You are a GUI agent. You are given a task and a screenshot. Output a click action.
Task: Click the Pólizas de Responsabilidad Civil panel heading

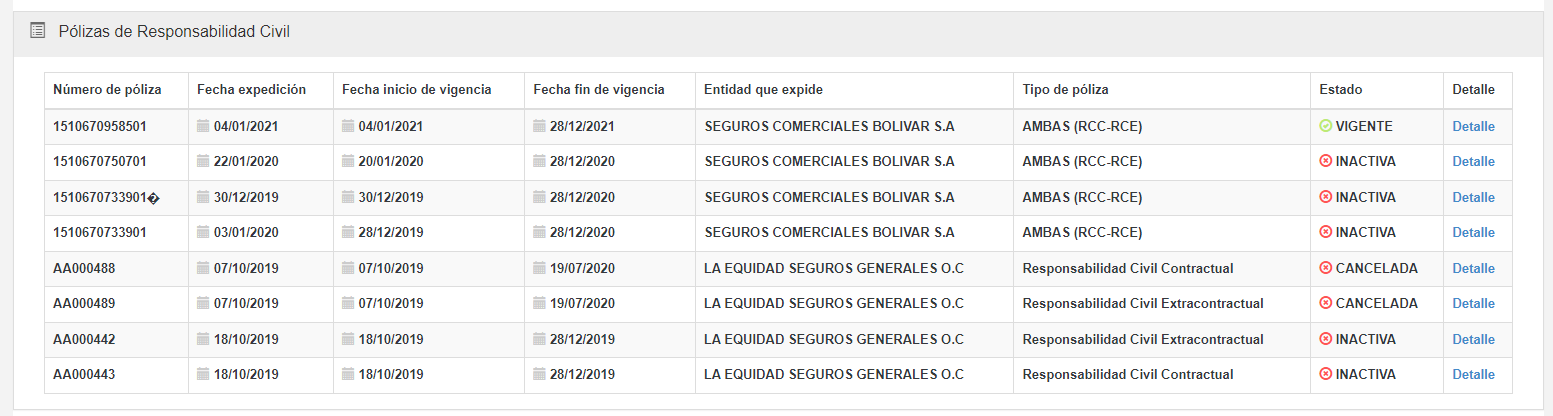click(x=174, y=31)
